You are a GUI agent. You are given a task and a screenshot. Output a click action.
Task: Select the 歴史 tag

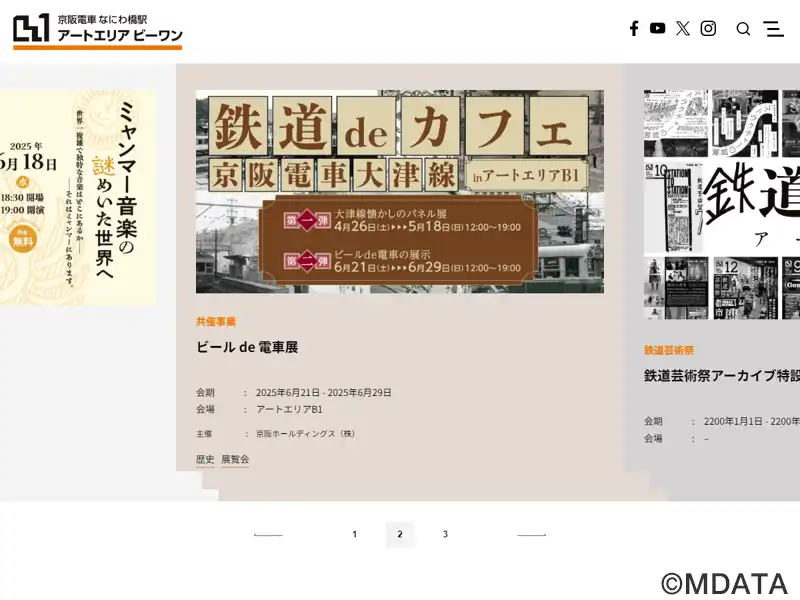[205, 459]
